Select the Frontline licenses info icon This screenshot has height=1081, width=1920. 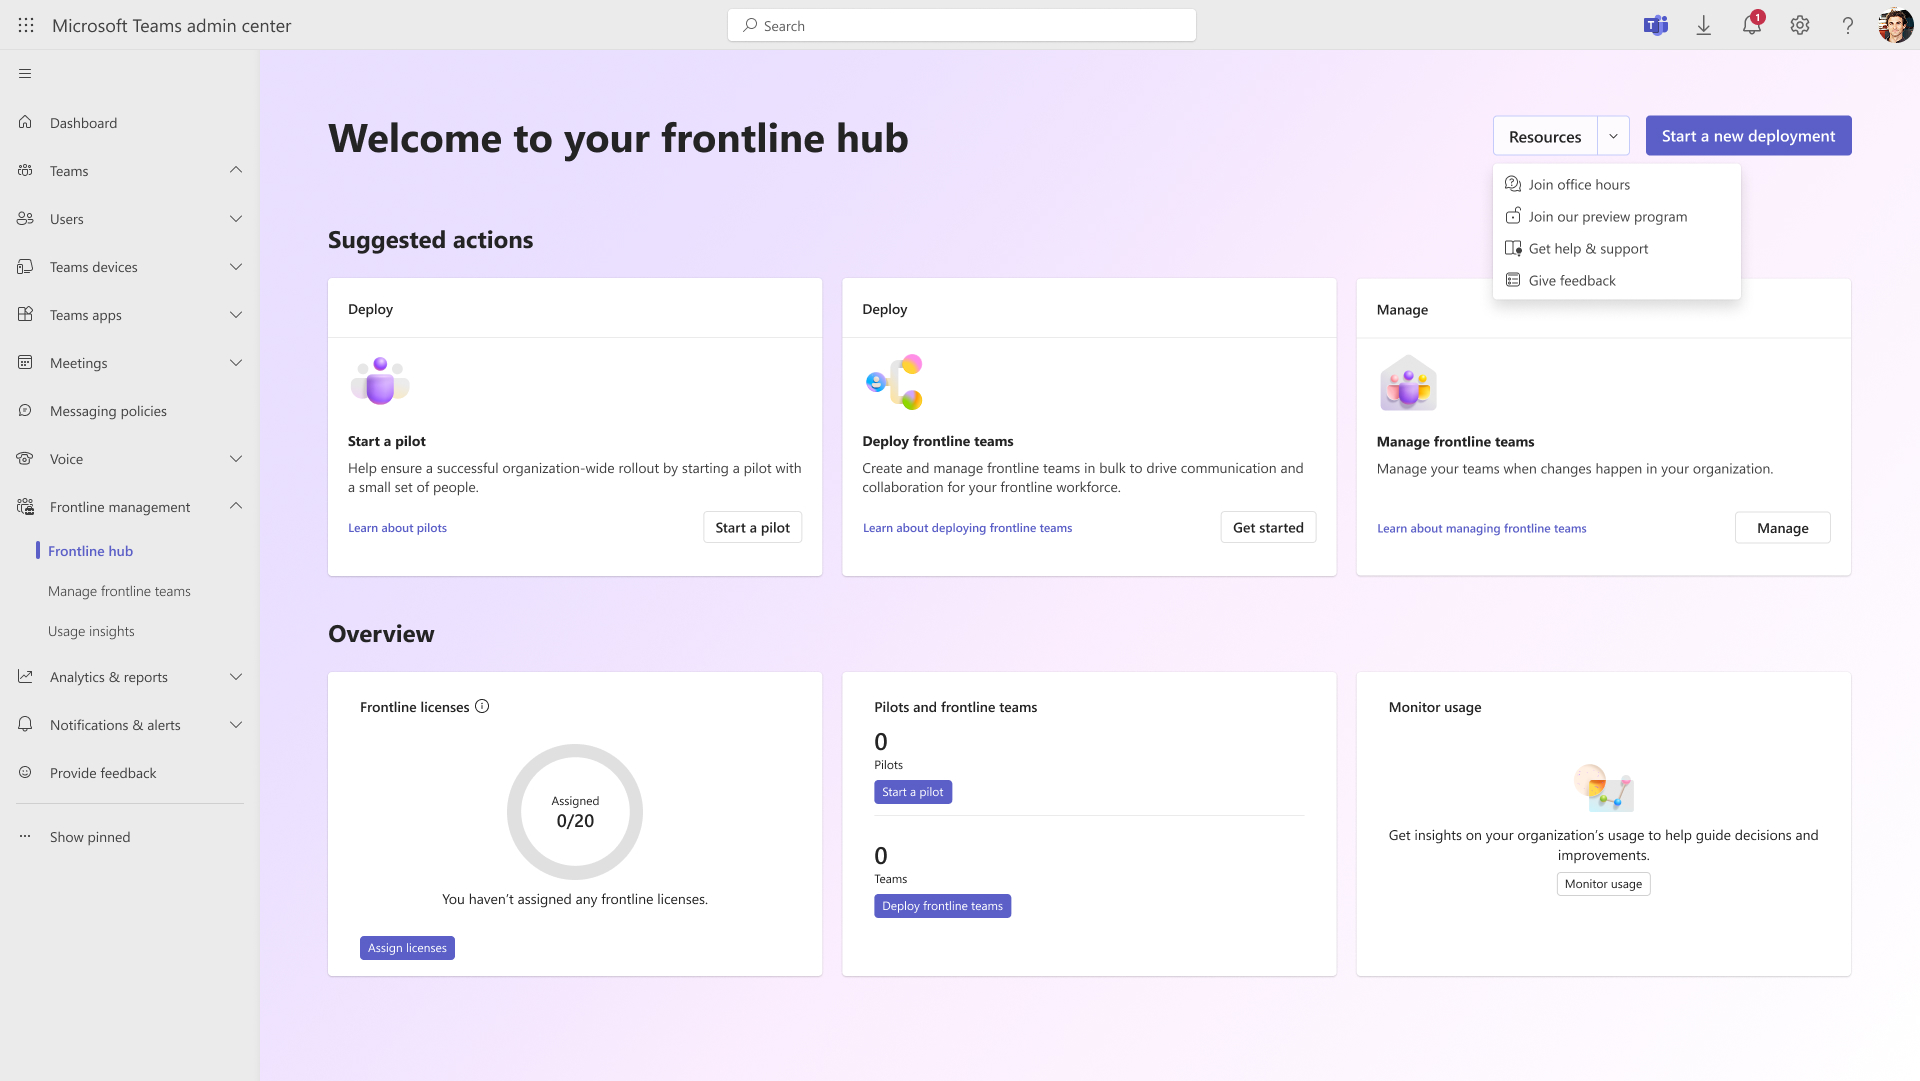[482, 706]
